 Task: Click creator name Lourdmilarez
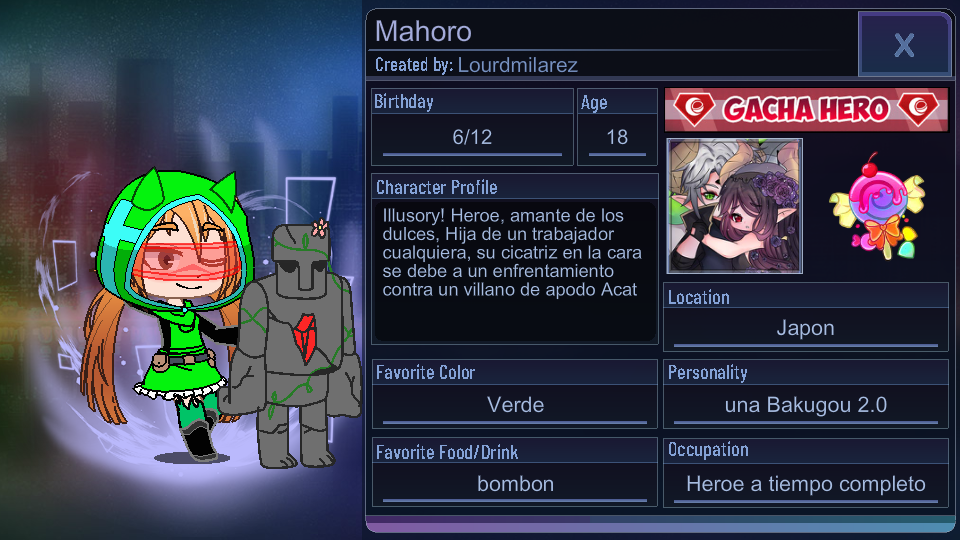click(517, 65)
